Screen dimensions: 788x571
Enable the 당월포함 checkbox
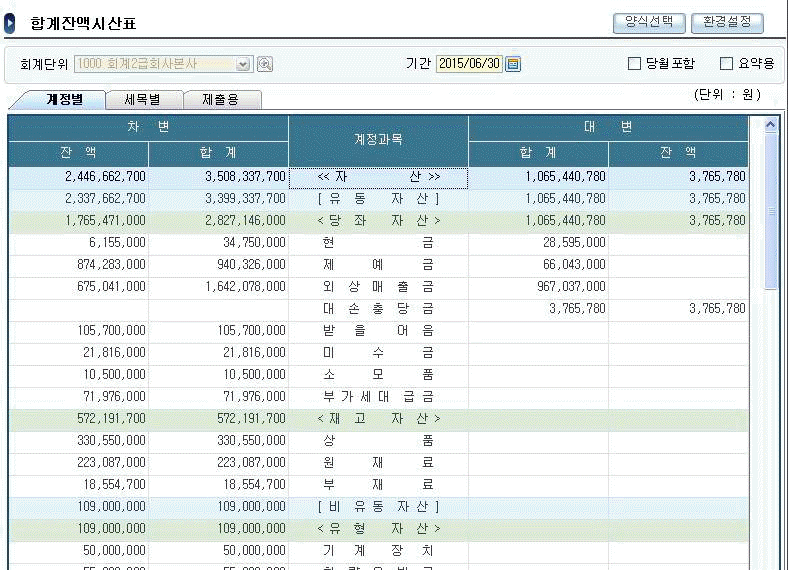pos(634,64)
